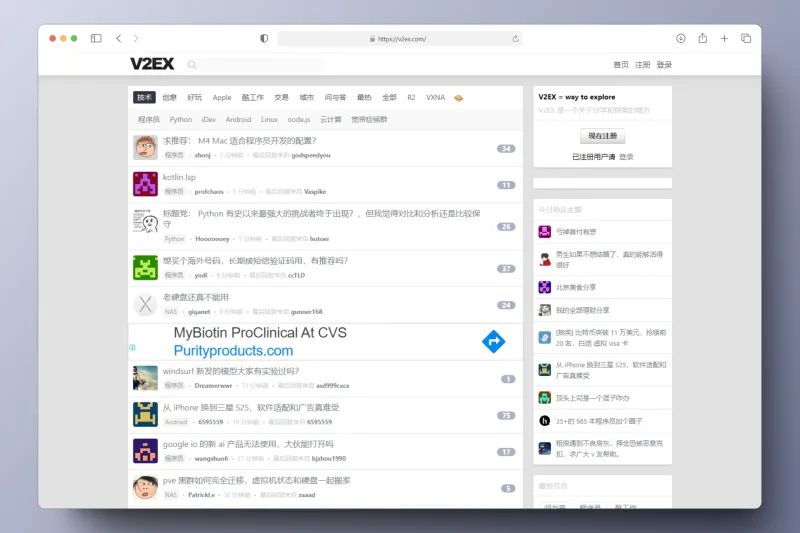The height and width of the screenshot is (533, 800).
Task: Select the Apple tab
Action: 222,97
